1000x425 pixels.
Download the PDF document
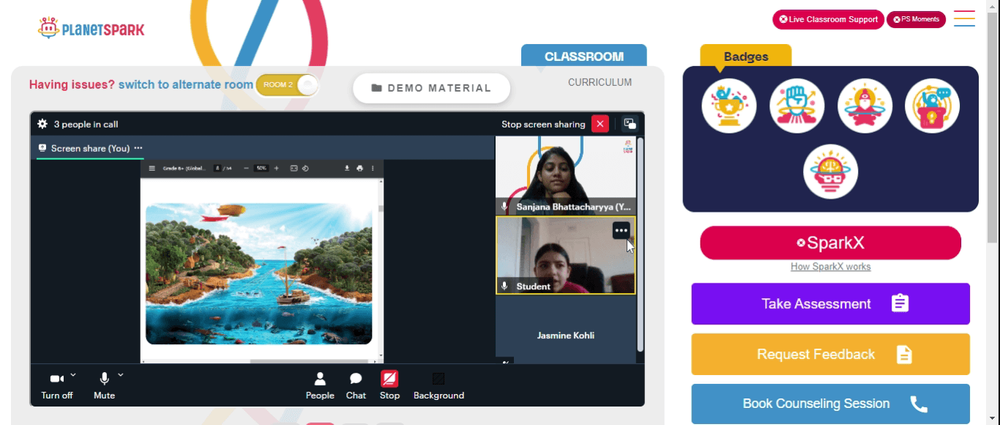coord(347,168)
